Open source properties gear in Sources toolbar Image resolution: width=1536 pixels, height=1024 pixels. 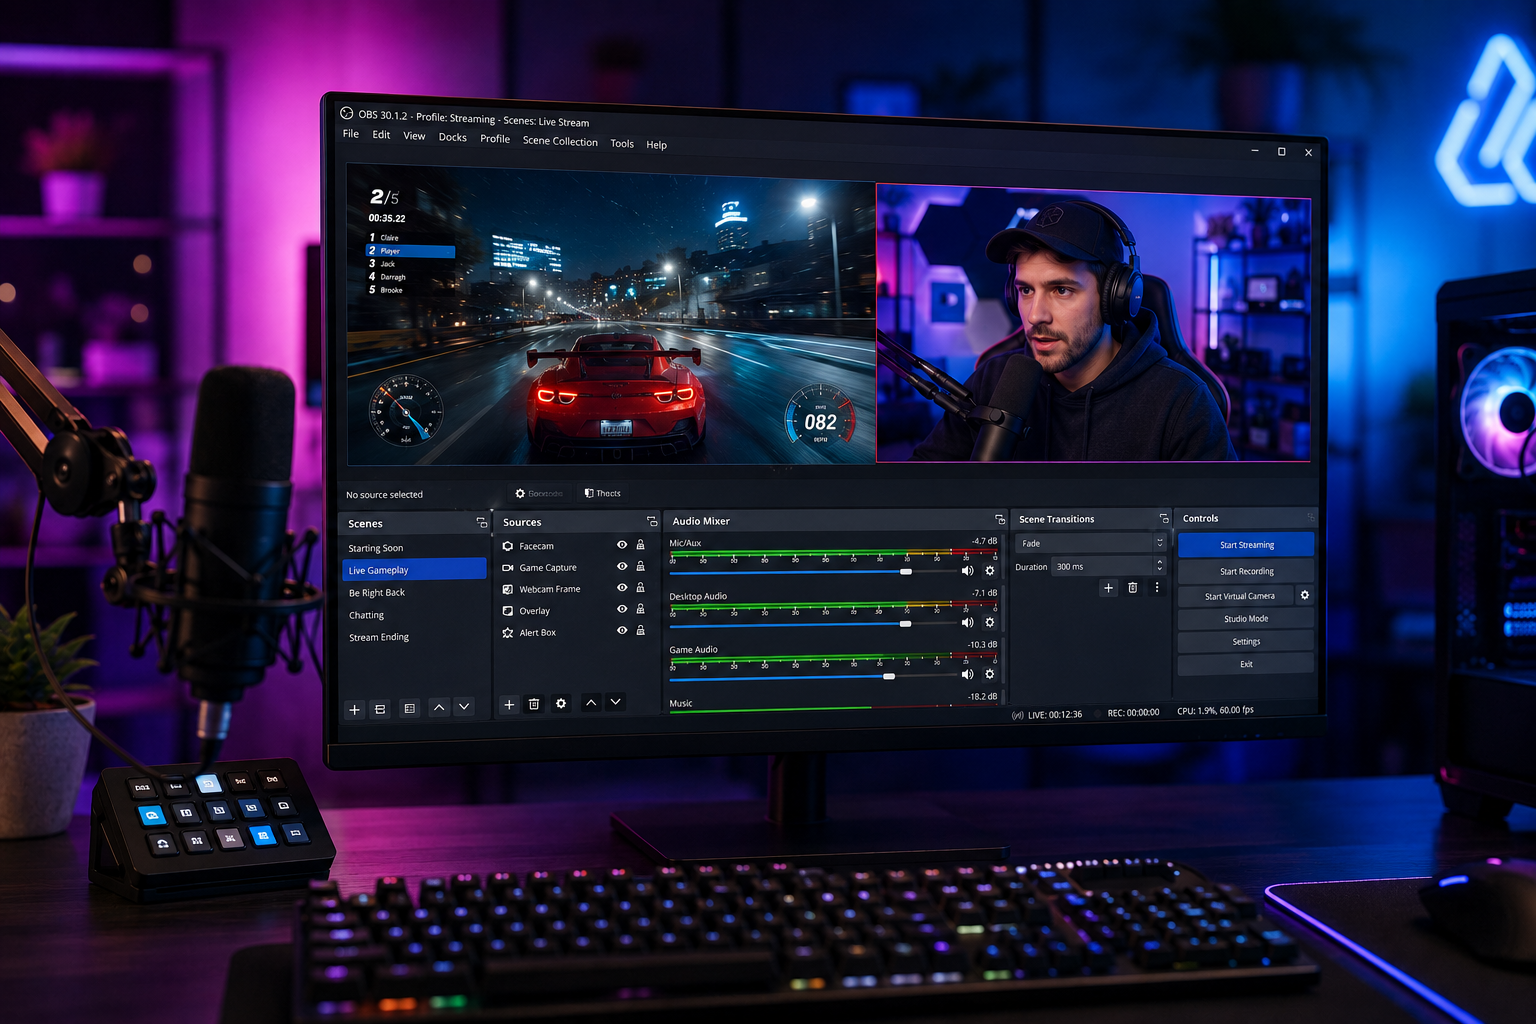coord(561,703)
